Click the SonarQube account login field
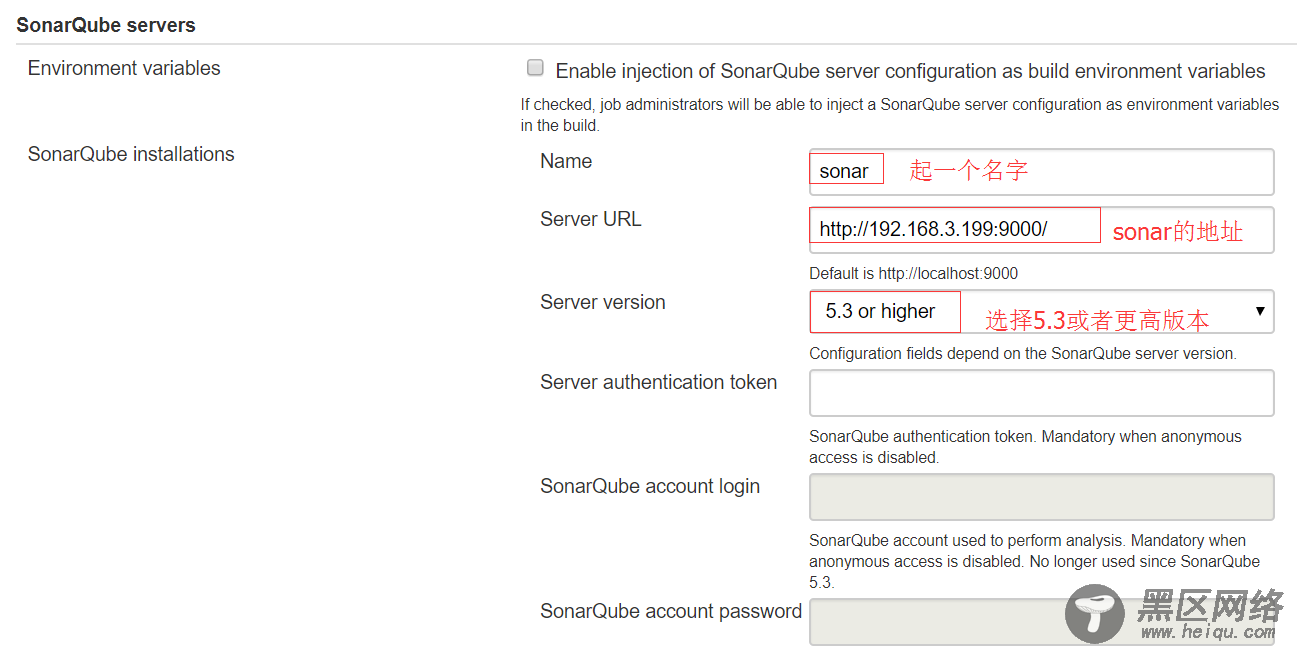 tap(1041, 497)
